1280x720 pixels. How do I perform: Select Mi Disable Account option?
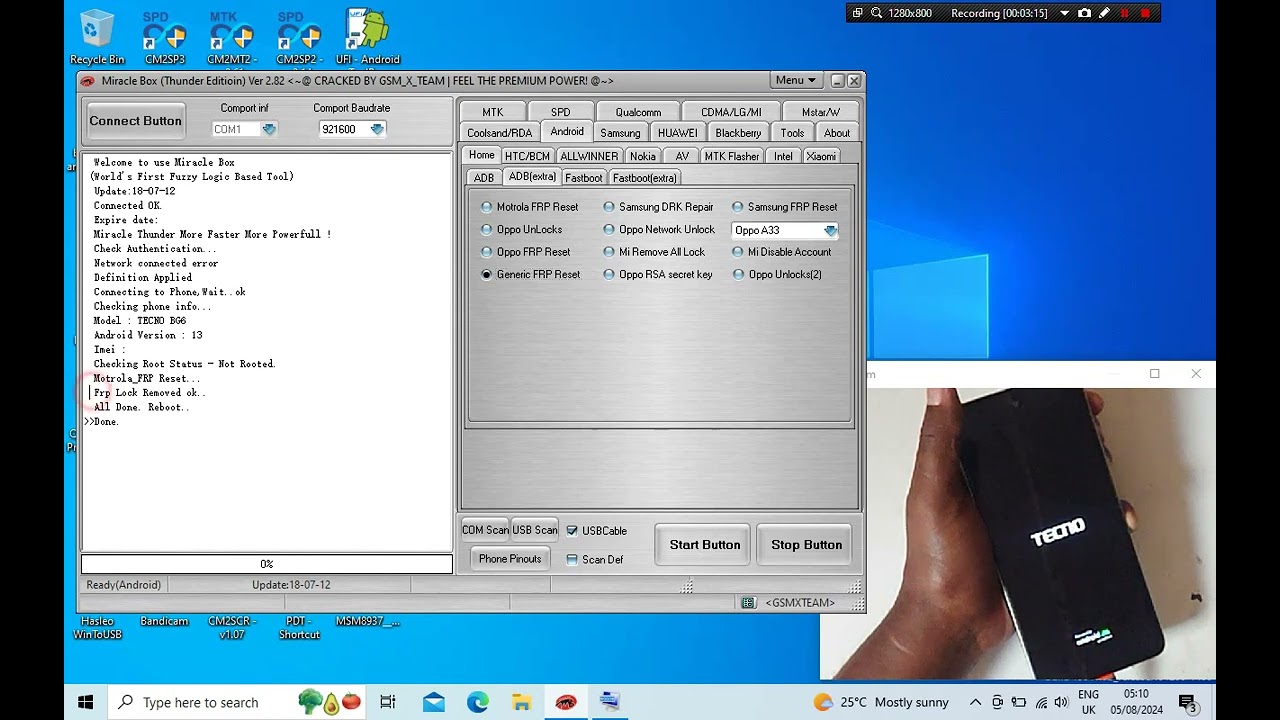click(782, 252)
